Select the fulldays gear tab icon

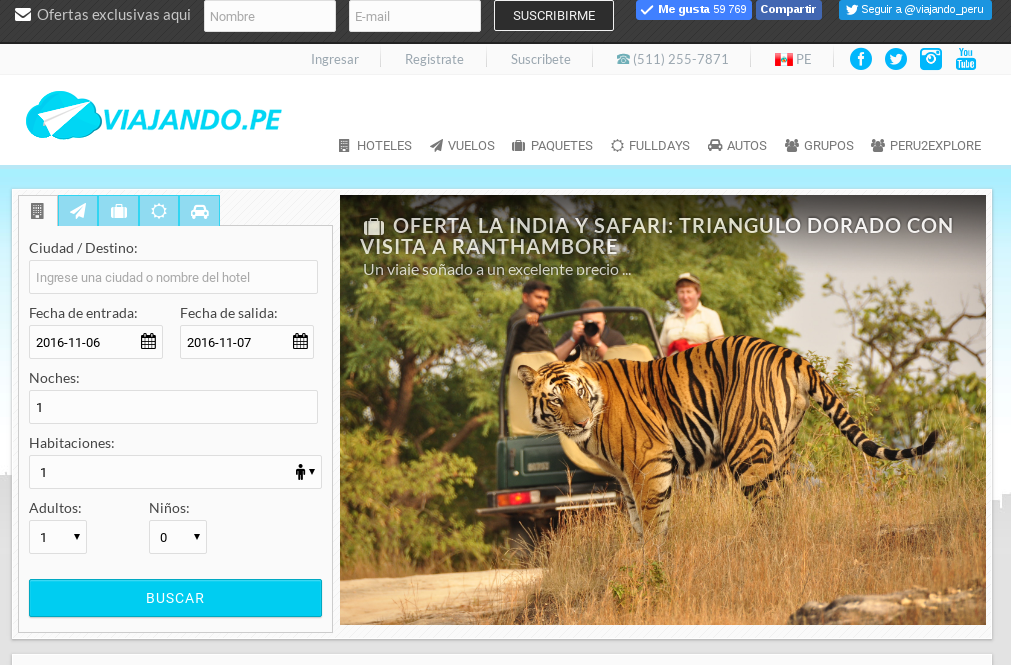coord(159,210)
